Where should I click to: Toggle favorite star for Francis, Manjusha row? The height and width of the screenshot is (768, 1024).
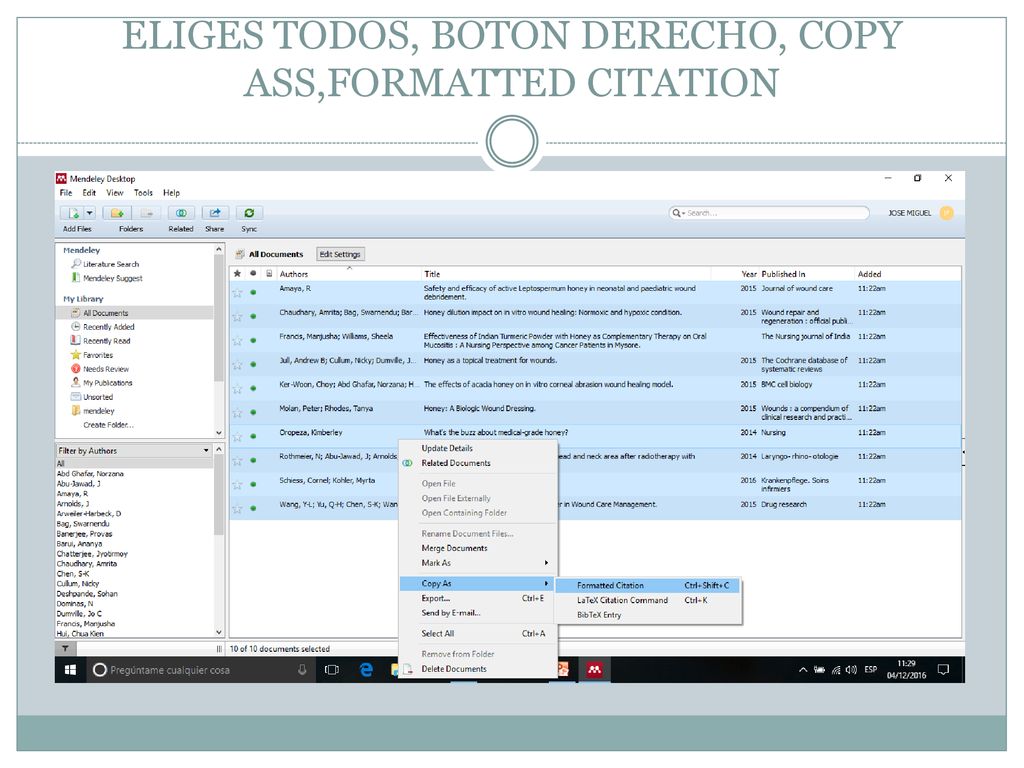(237, 341)
